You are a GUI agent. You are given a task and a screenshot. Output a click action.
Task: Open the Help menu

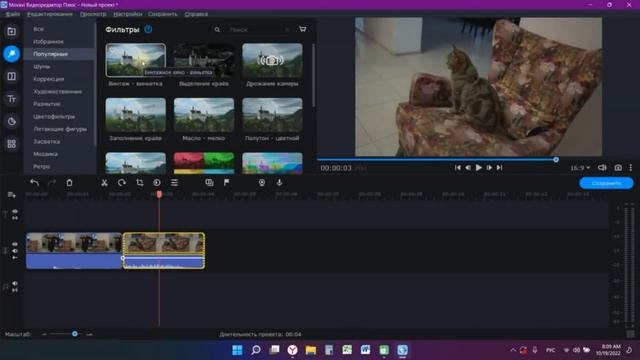point(196,14)
